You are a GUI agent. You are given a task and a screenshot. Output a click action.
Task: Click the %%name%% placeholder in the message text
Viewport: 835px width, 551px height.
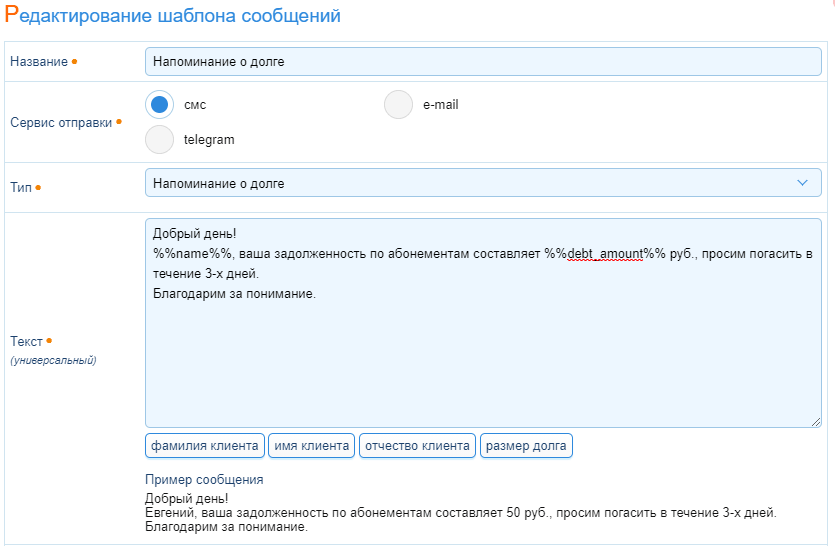tap(192, 254)
